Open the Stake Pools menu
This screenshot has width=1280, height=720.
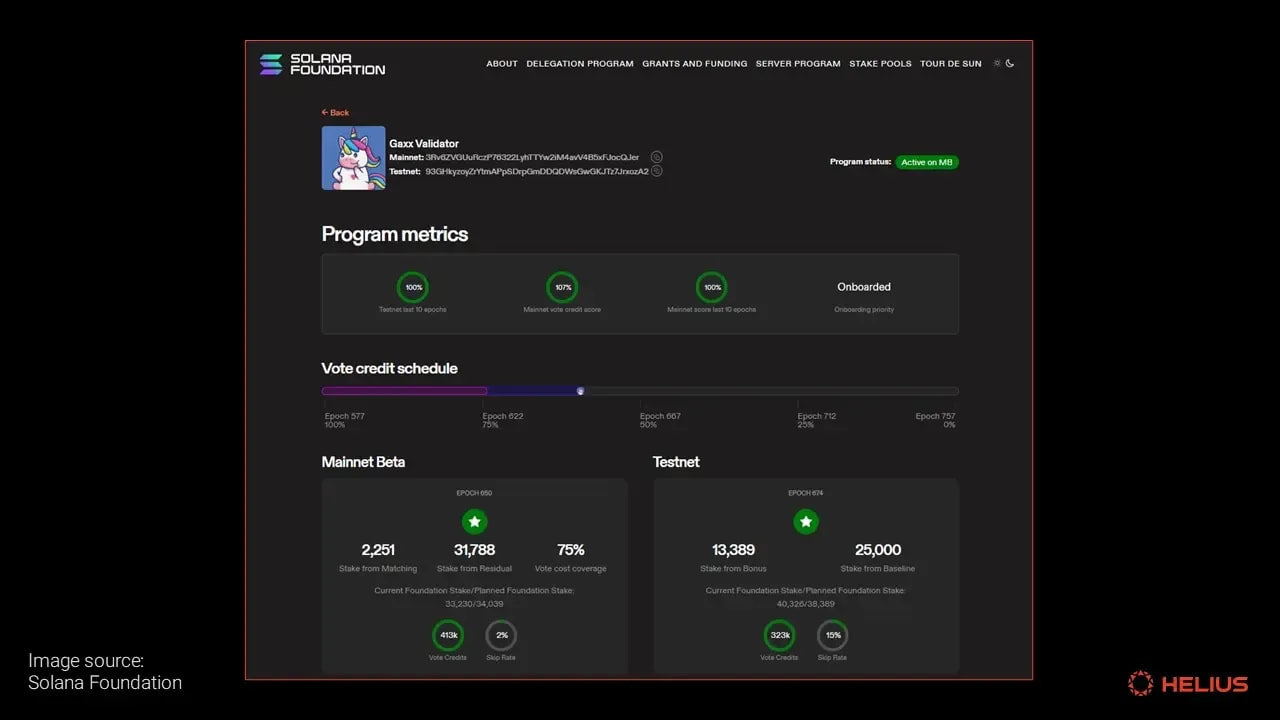pyautogui.click(x=880, y=64)
